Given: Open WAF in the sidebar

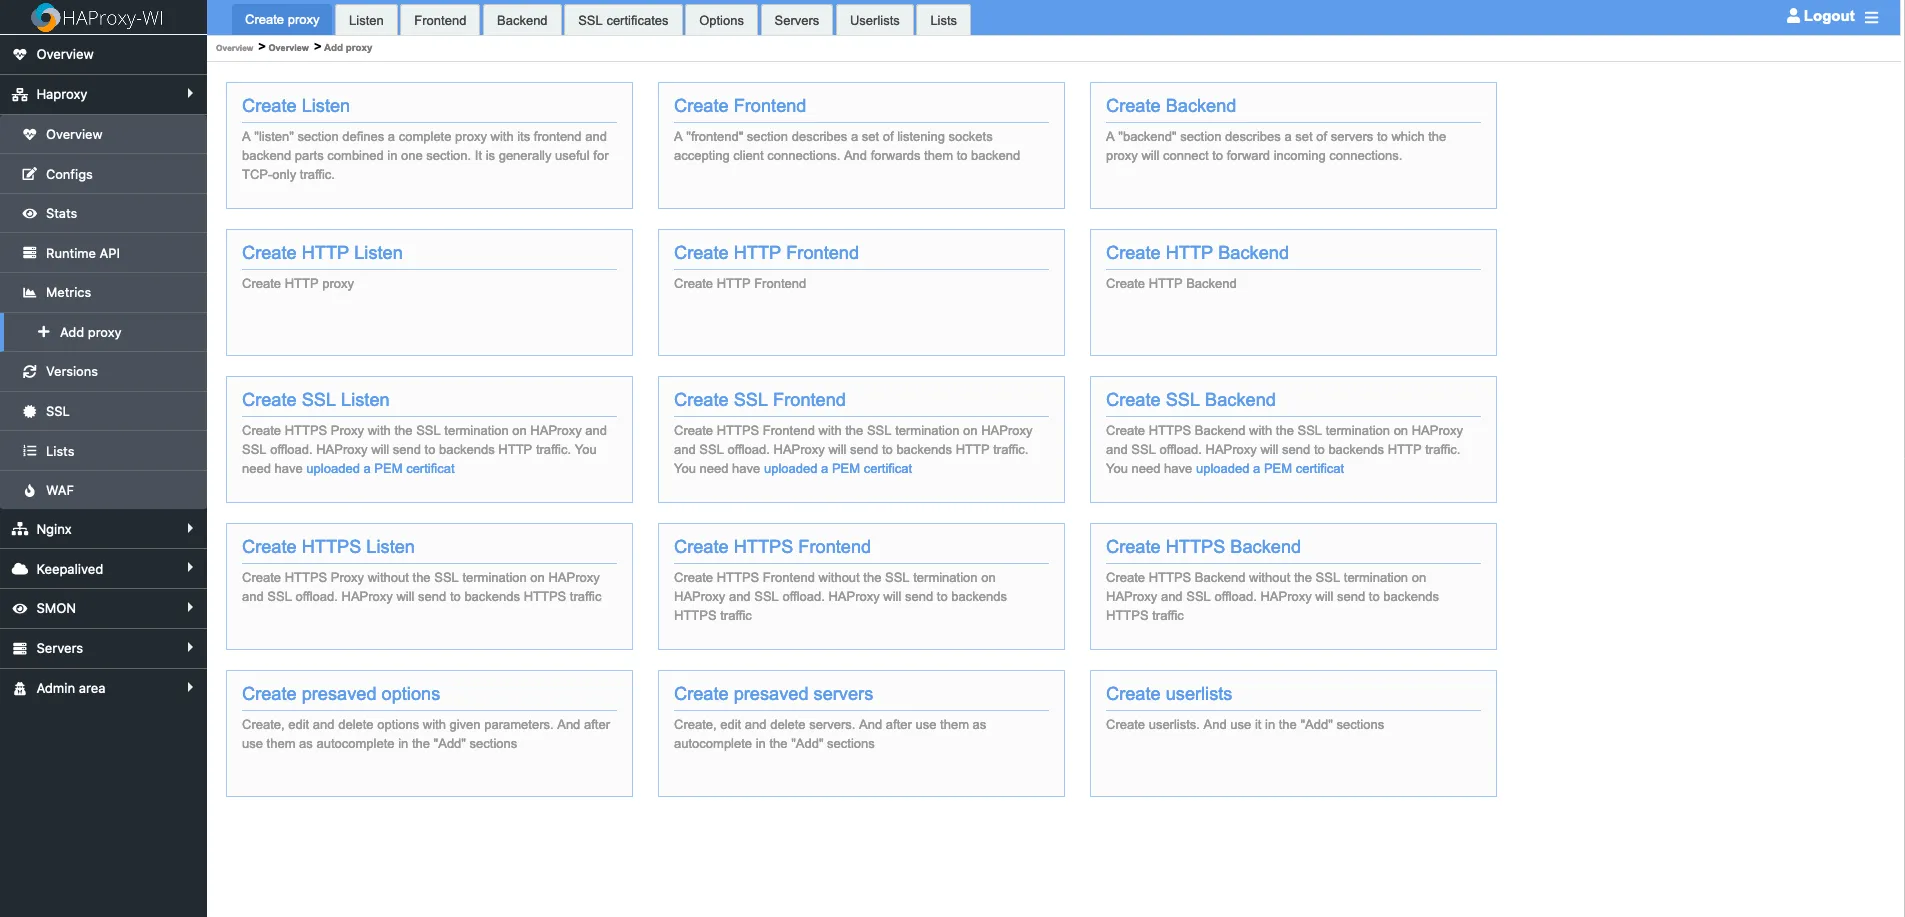Looking at the screenshot, I should point(103,490).
